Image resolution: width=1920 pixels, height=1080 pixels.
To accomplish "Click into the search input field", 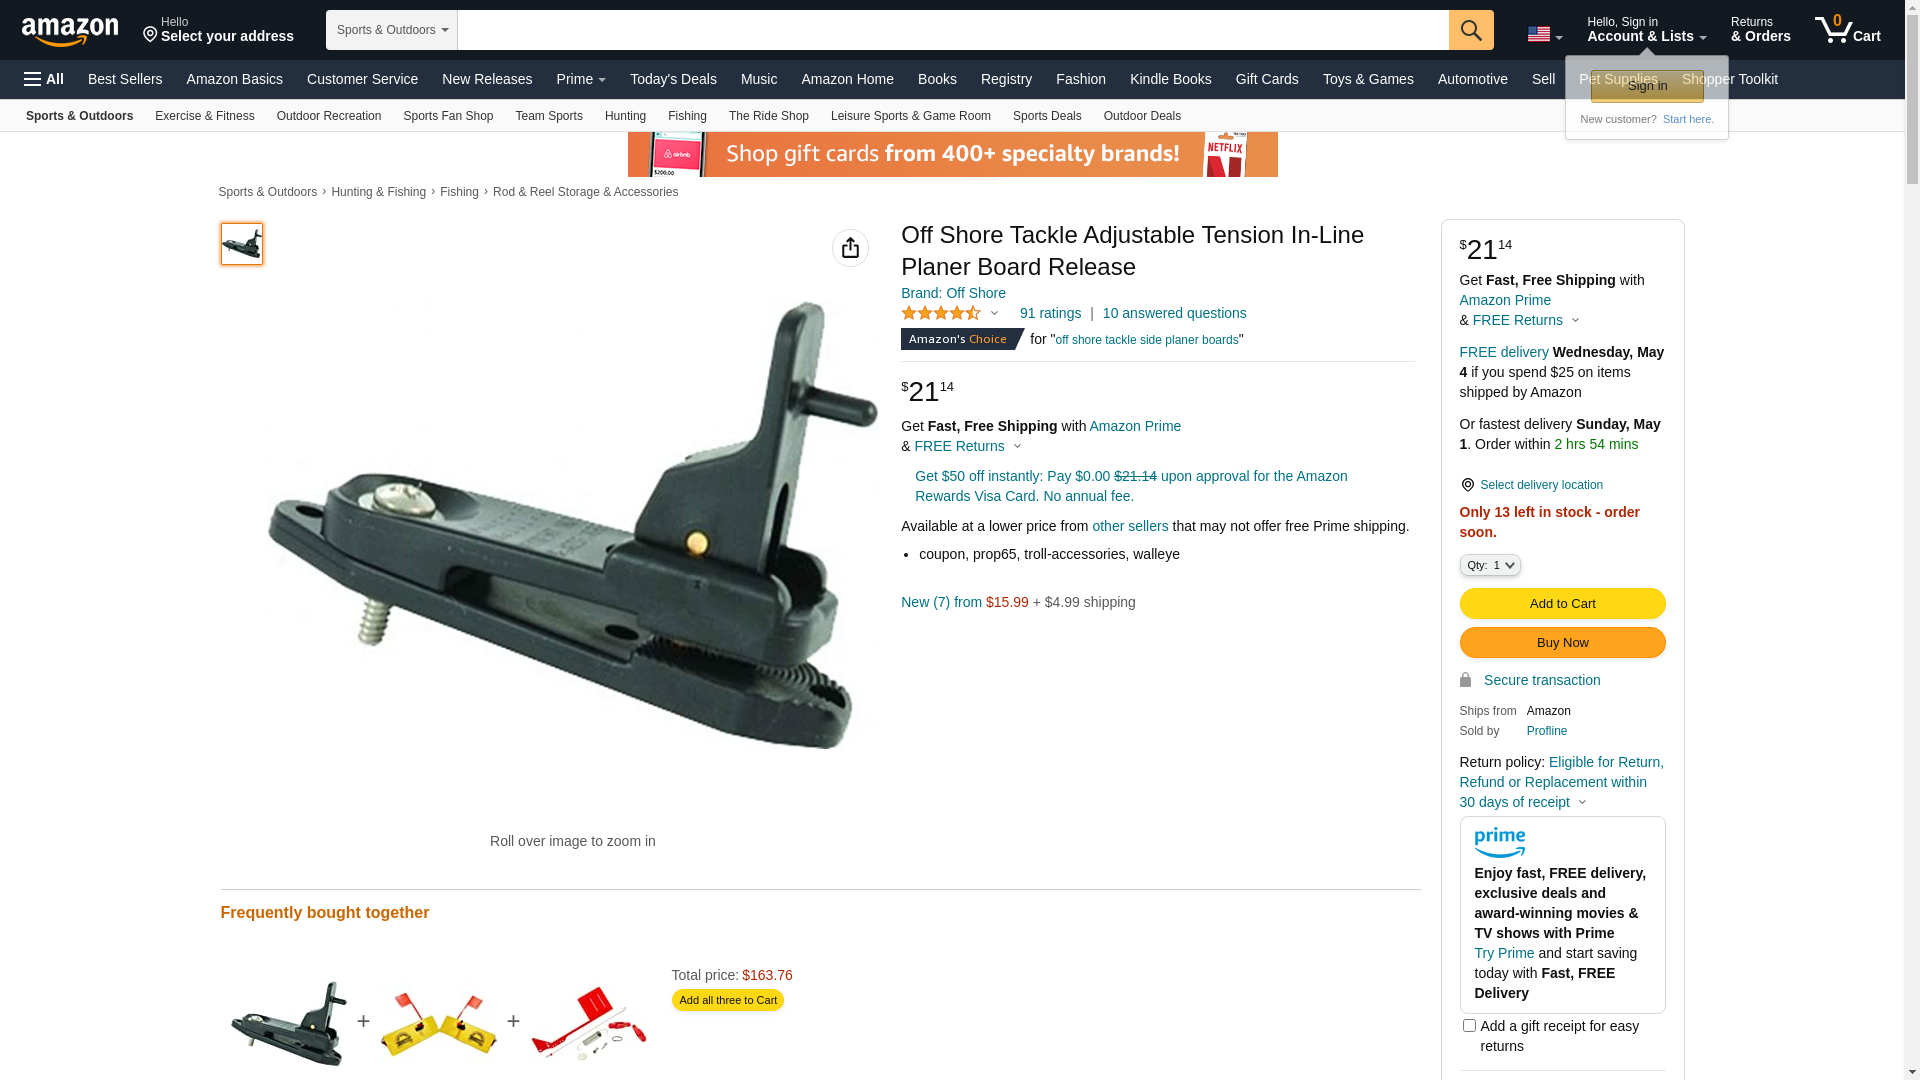I will 953,30.
